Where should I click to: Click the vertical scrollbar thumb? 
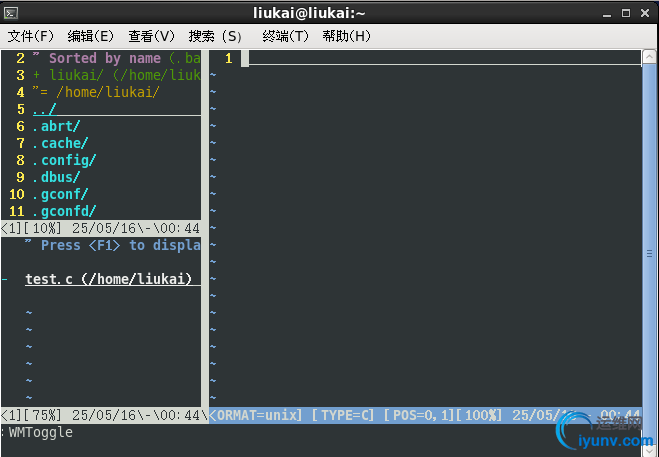pyautogui.click(x=649, y=254)
